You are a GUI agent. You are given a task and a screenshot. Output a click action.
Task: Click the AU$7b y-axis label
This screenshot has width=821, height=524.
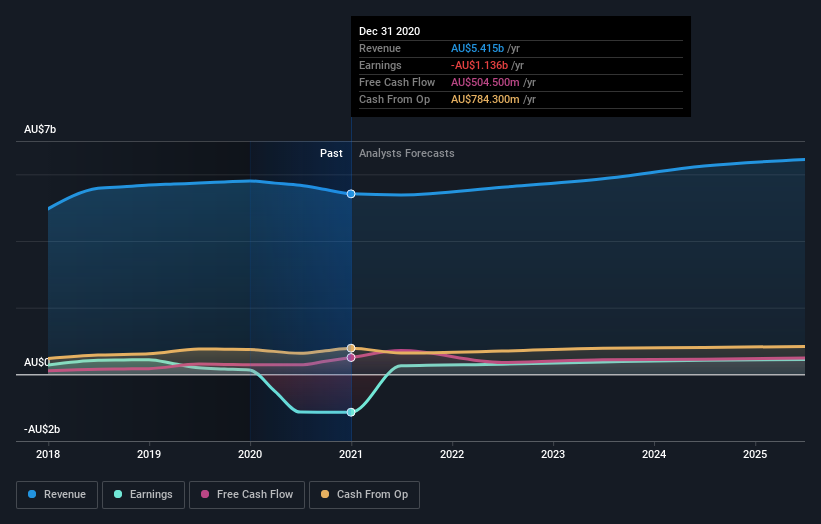click(40, 129)
